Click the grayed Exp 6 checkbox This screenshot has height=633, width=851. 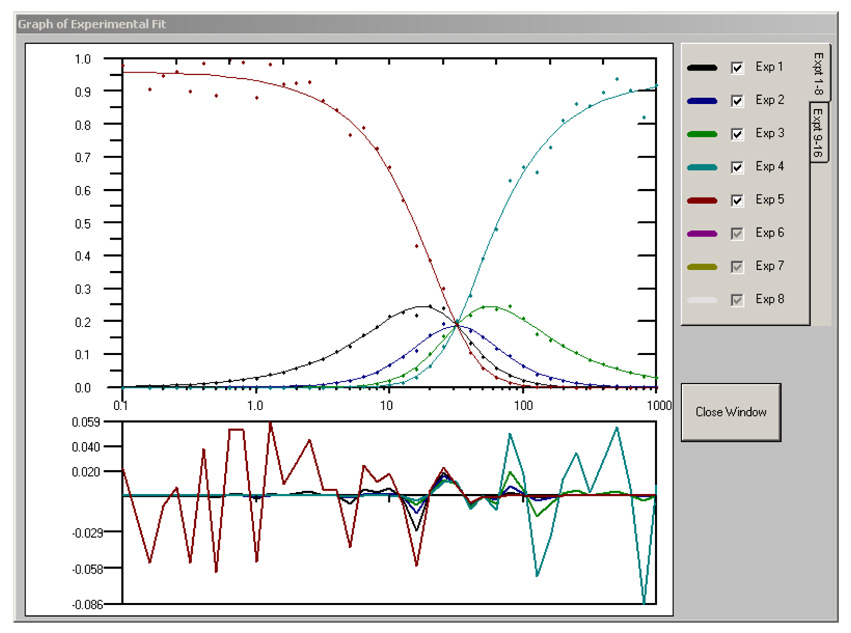[737, 233]
